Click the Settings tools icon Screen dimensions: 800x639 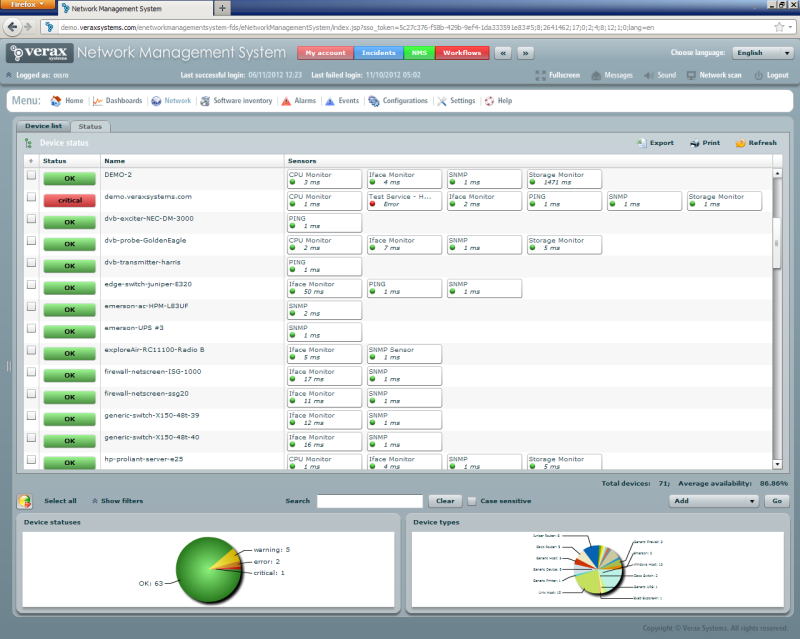[x=442, y=101]
